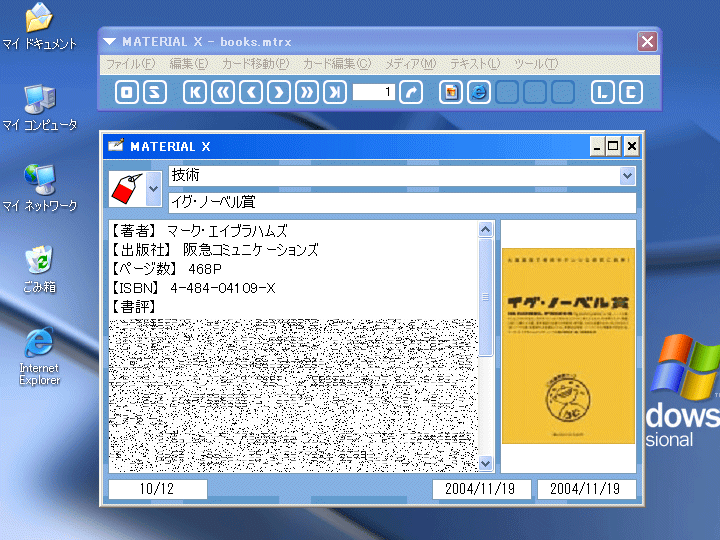This screenshot has height=540, width=720.
Task: Jump to the first card
Action: click(195, 92)
